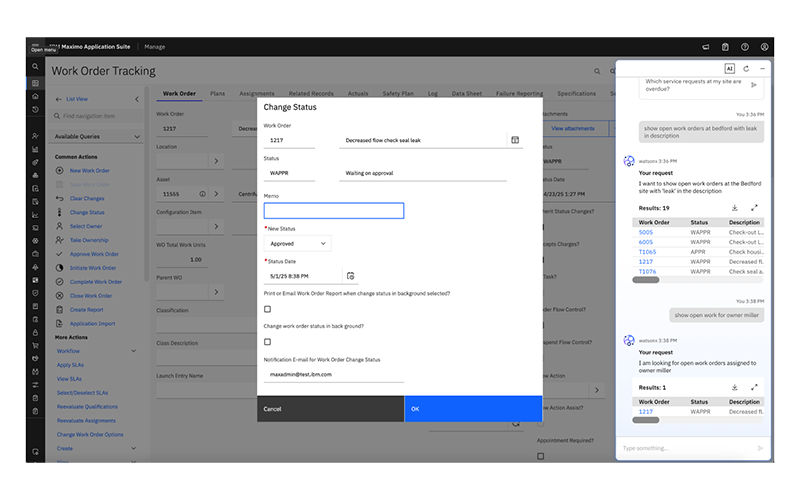Check Print or Email Work Order Report box
The width and height of the screenshot is (800, 500).
(268, 309)
